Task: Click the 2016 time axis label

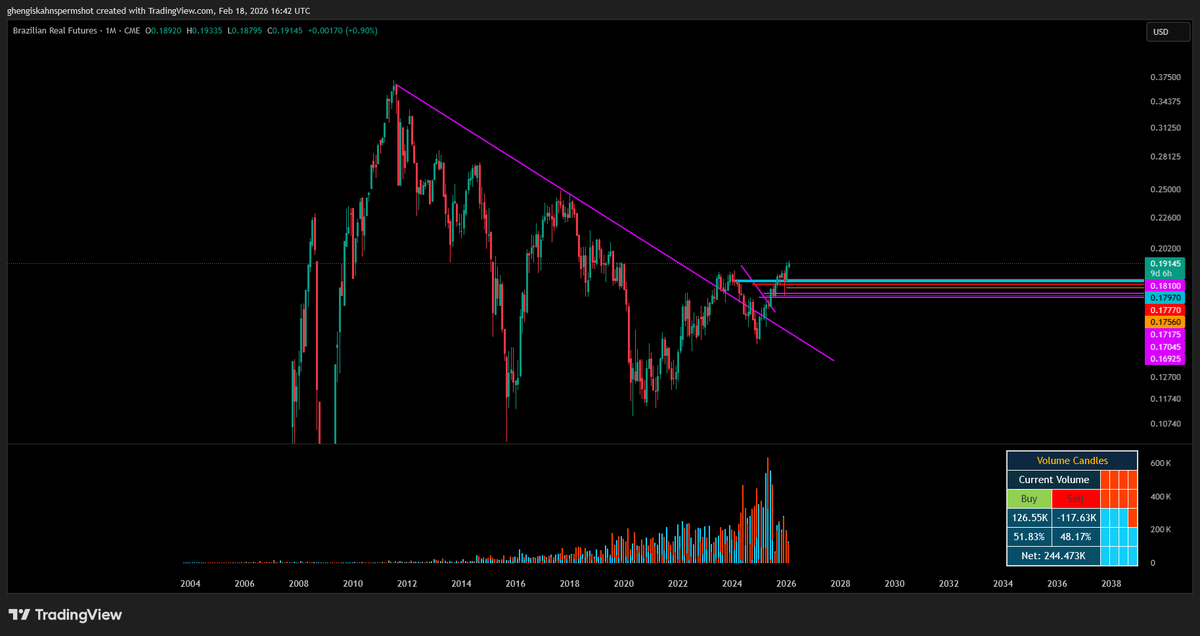Action: [x=515, y=583]
